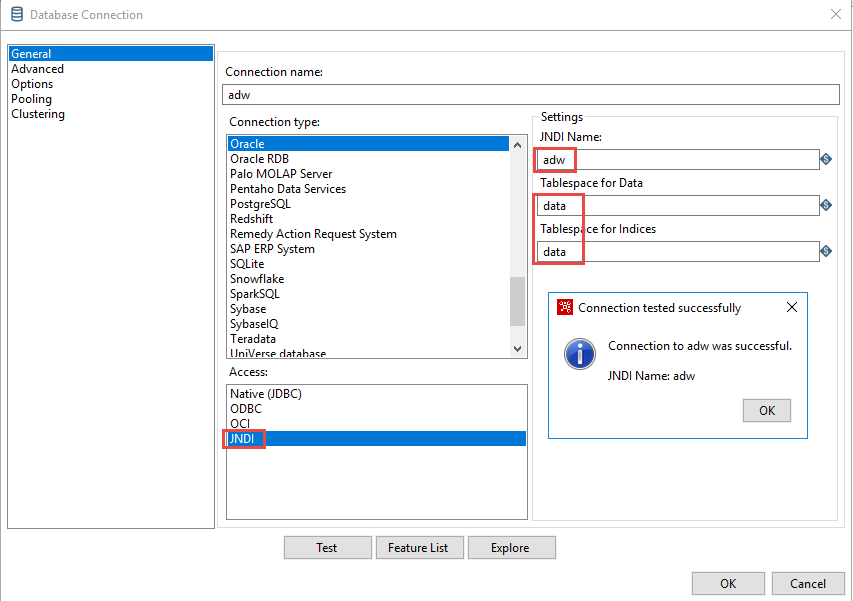Image resolution: width=853 pixels, height=601 pixels.
Task: Click into the Connection name field
Action: point(530,94)
